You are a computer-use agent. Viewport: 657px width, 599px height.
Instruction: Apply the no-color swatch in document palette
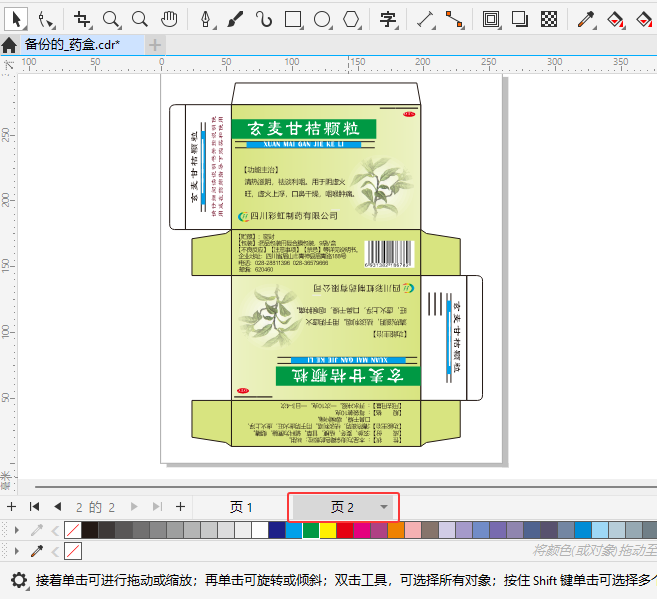73,530
